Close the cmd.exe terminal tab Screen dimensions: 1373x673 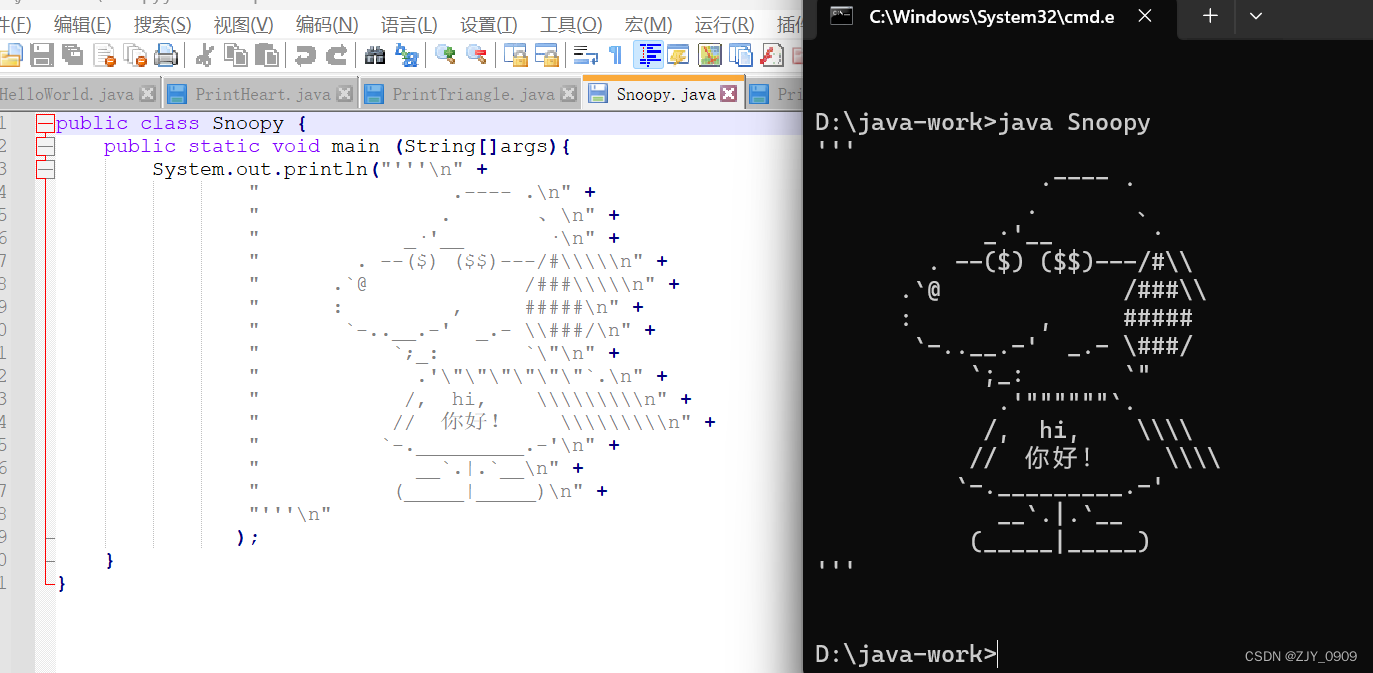pyautogui.click(x=1144, y=16)
